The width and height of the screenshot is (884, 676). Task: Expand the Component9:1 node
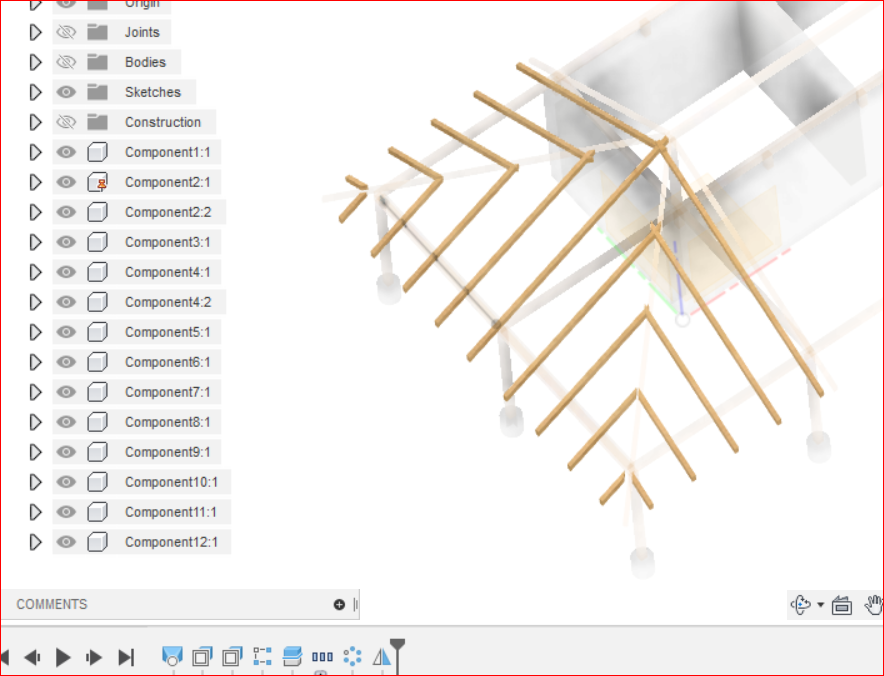[36, 452]
